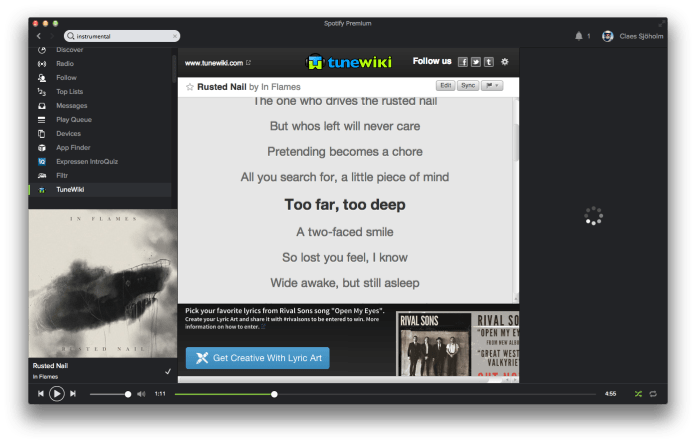Viewport: 696px width, 443px height.
Task: Click into the search field containing instrumental
Action: click(122, 36)
